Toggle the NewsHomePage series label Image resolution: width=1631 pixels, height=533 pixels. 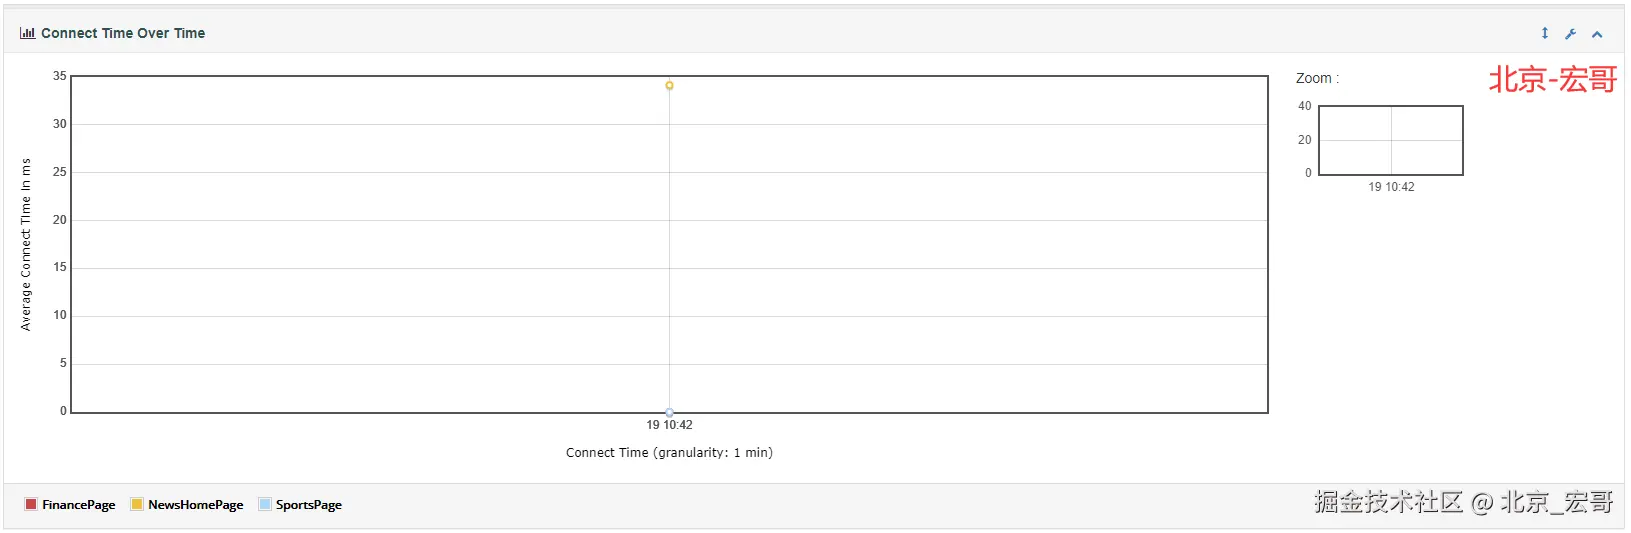click(195, 505)
